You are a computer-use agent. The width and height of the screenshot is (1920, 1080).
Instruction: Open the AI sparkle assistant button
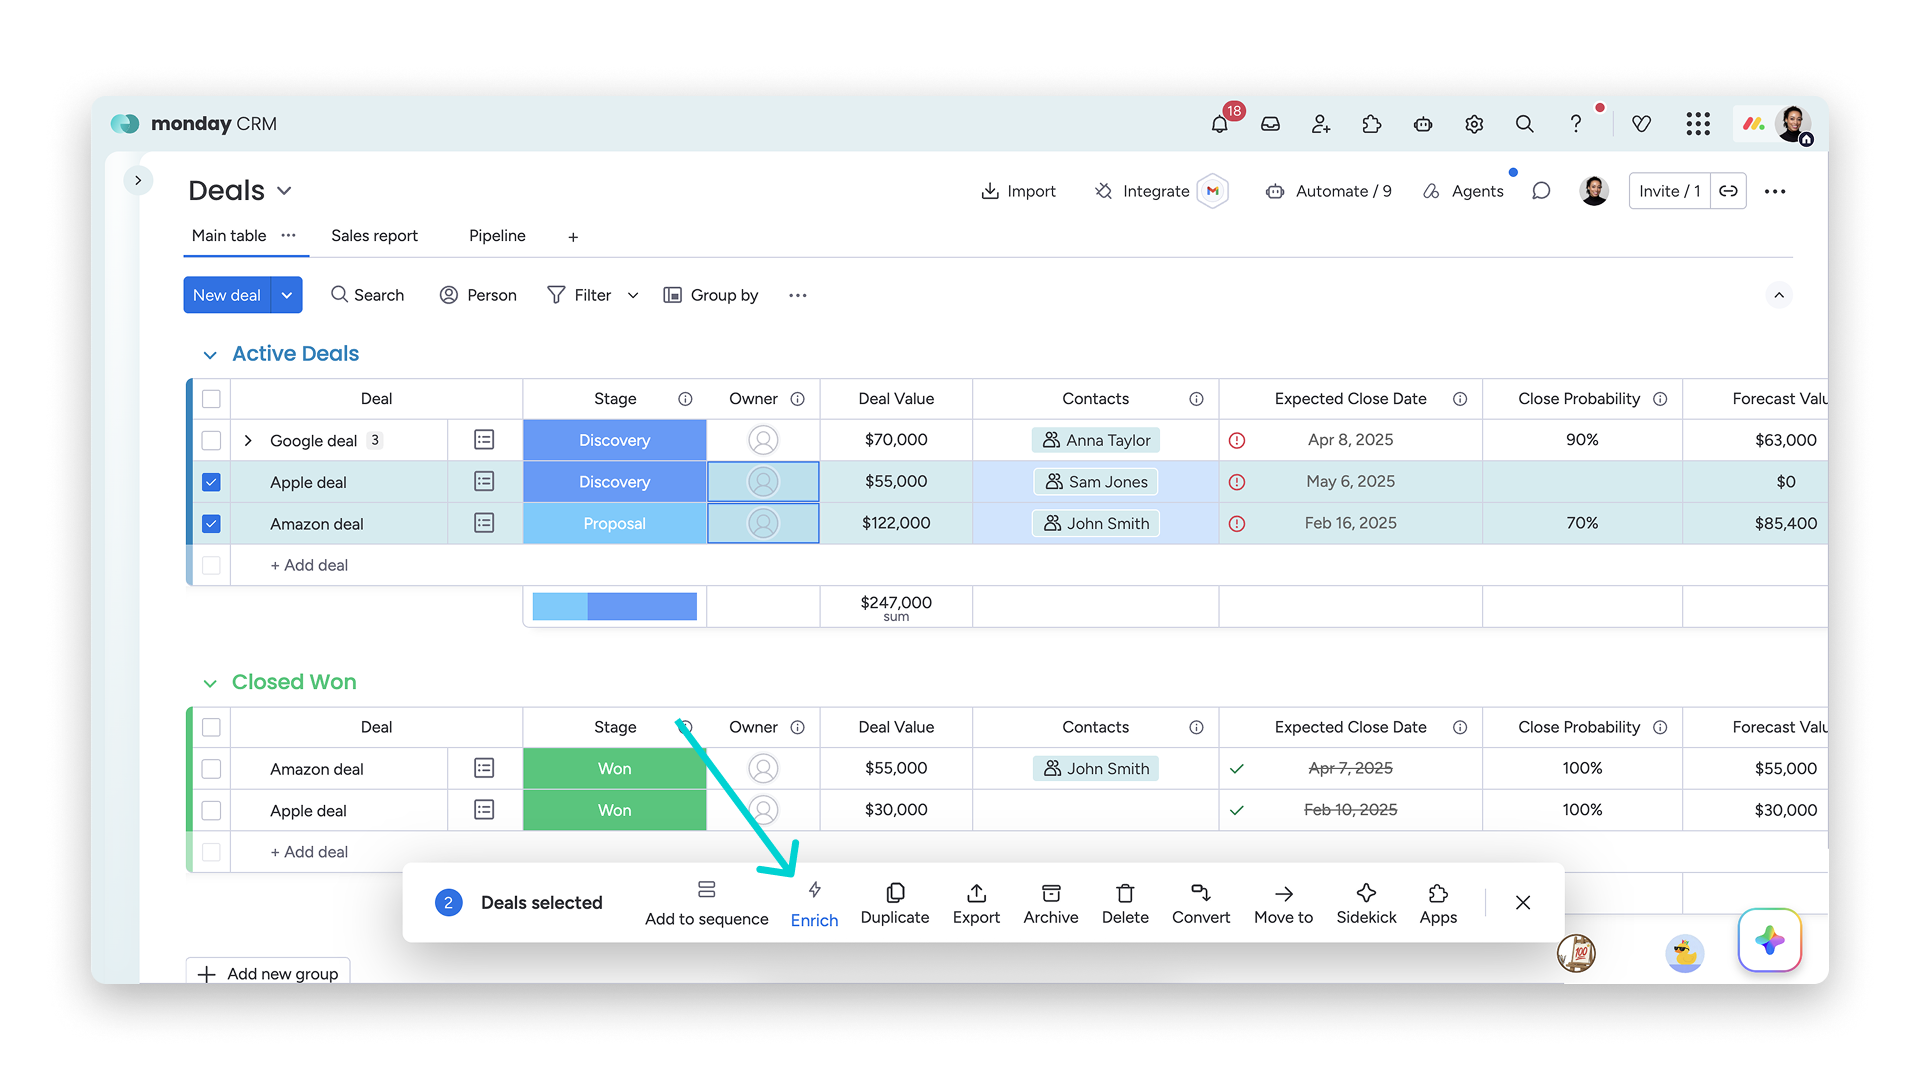click(1769, 940)
